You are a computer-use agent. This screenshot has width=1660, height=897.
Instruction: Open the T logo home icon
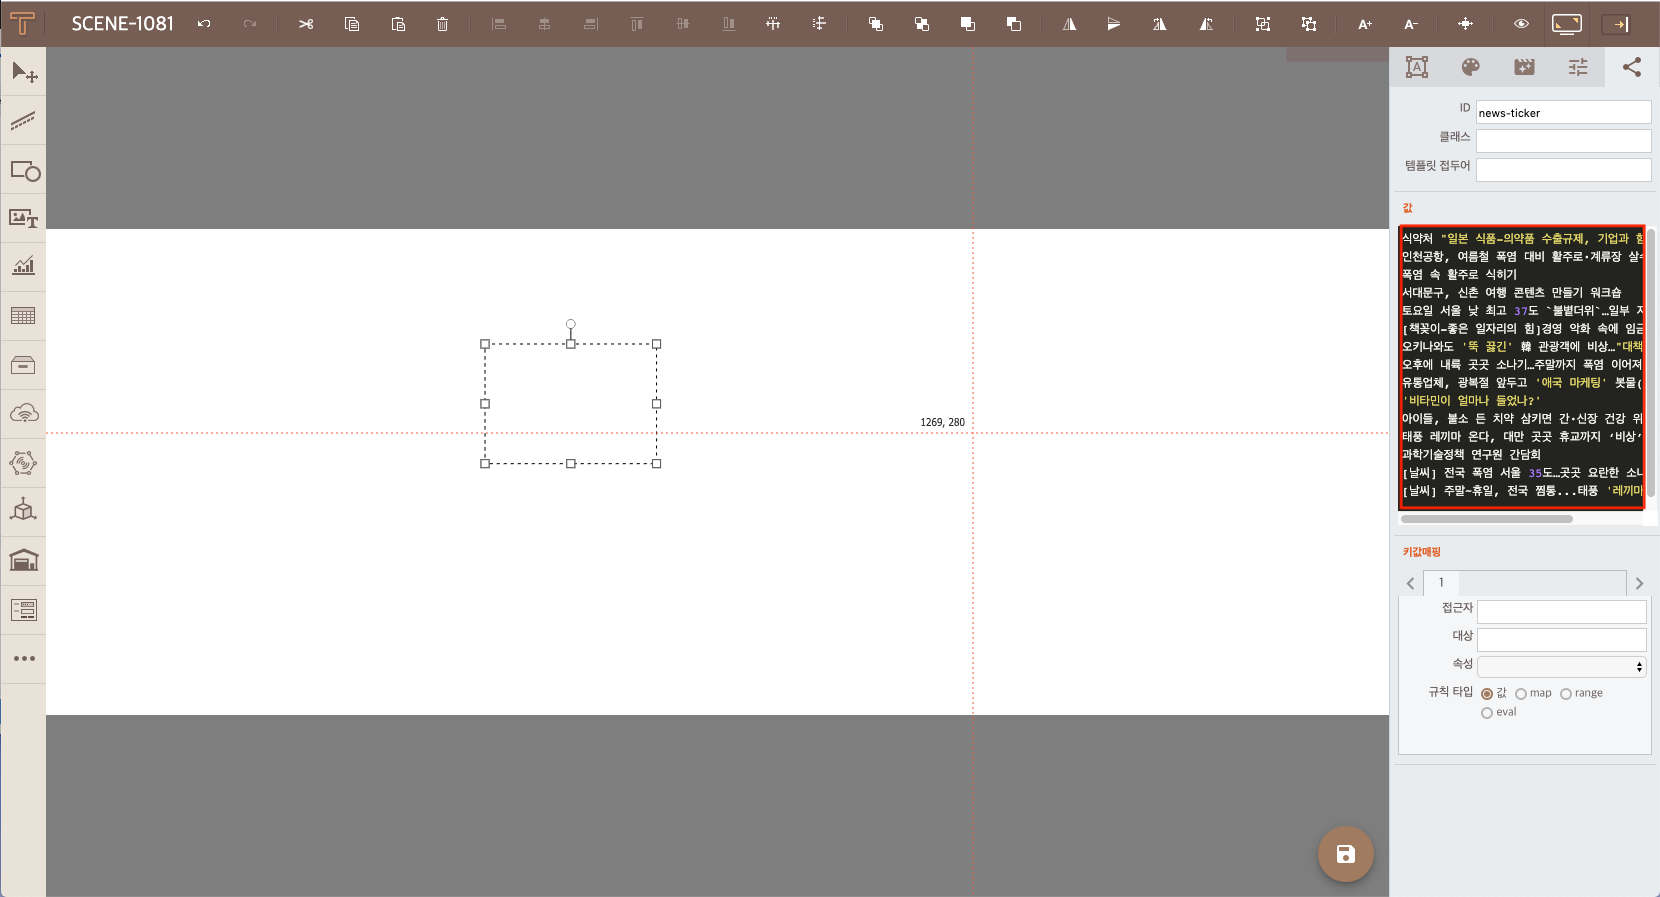coord(22,23)
